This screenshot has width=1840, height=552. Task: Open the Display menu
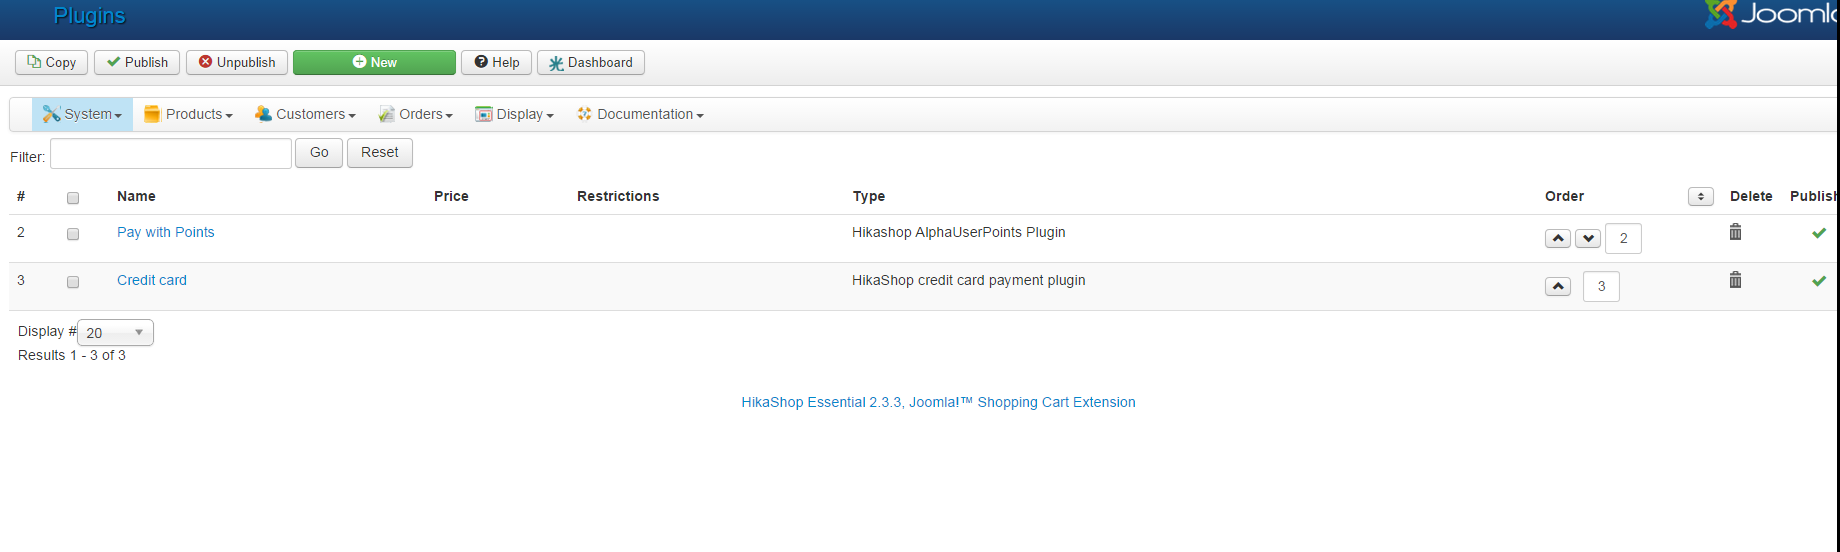514,114
